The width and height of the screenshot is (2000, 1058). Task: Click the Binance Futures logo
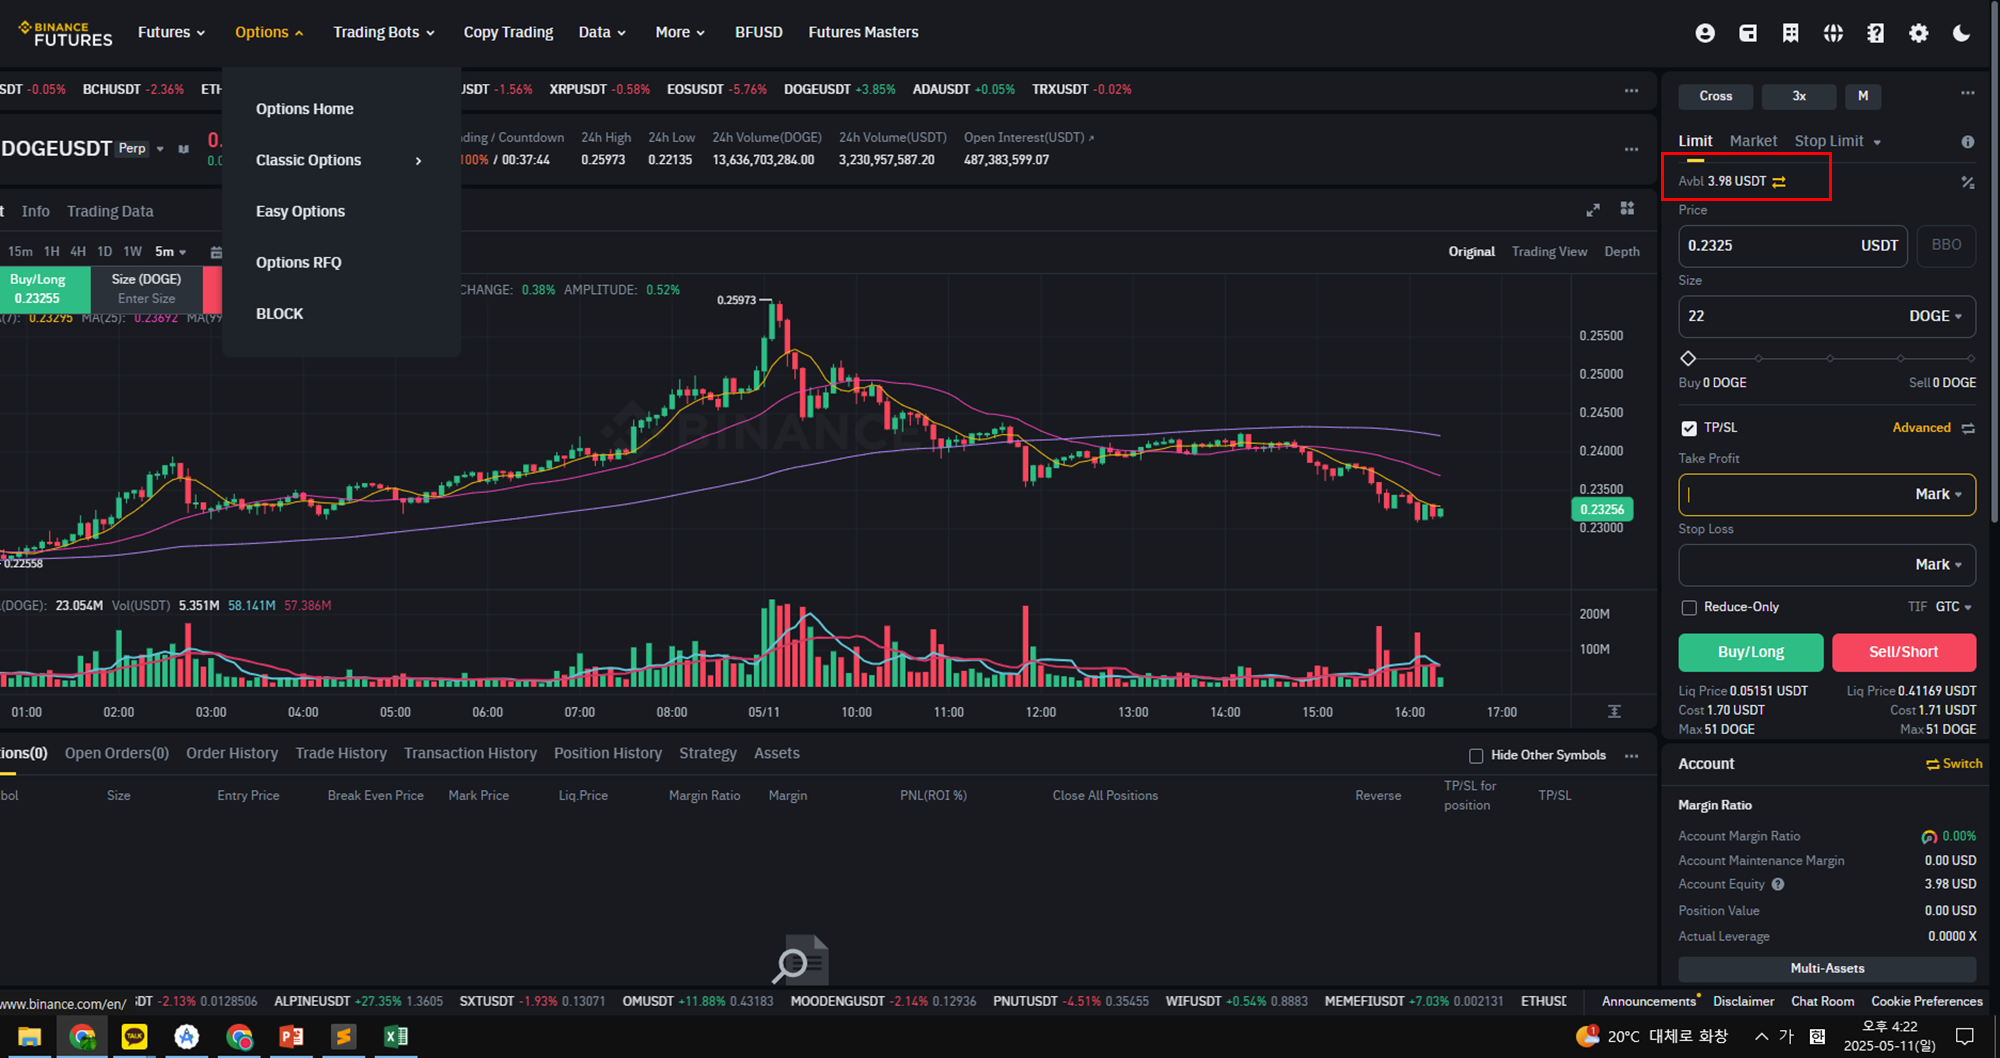click(66, 33)
